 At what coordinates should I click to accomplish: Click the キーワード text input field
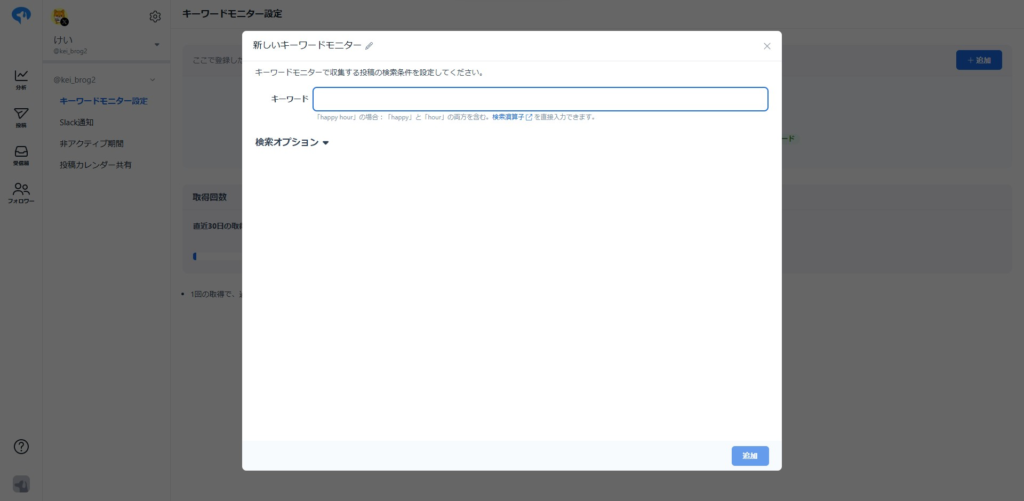click(540, 99)
